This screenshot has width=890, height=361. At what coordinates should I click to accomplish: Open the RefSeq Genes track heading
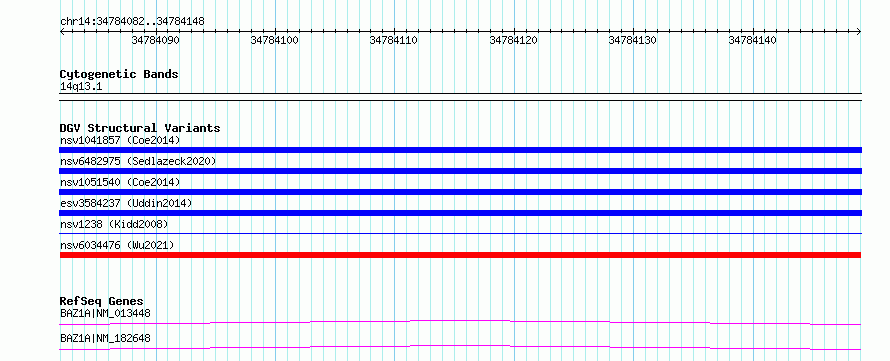point(102,301)
